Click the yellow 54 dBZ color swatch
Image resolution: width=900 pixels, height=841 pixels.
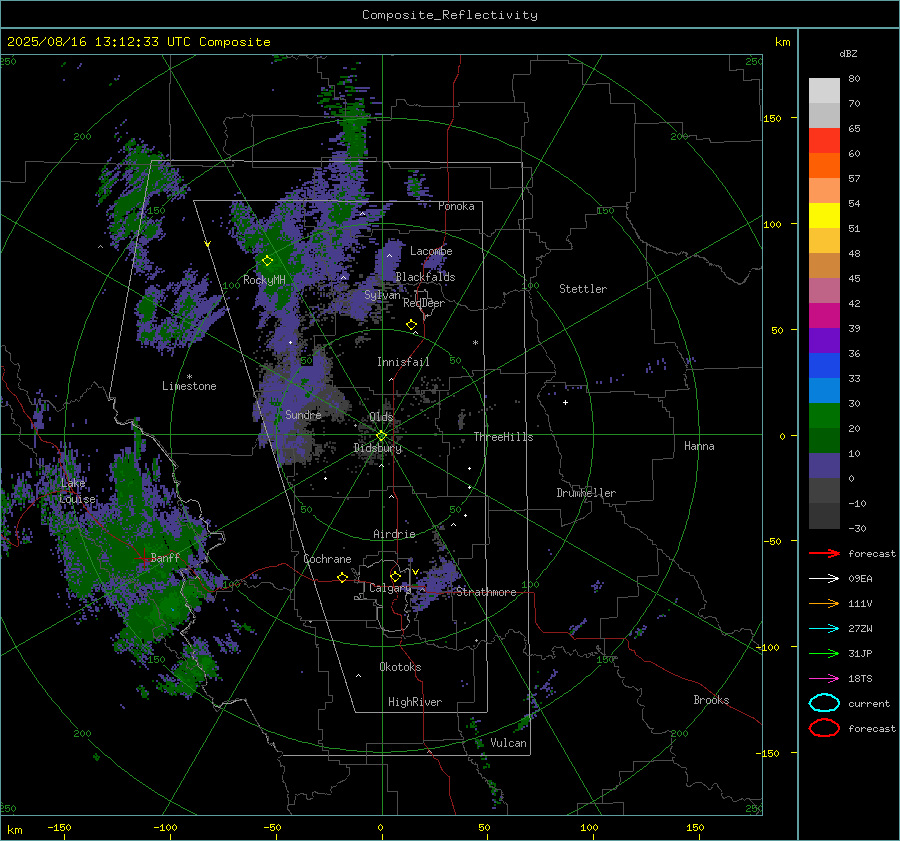(x=824, y=215)
